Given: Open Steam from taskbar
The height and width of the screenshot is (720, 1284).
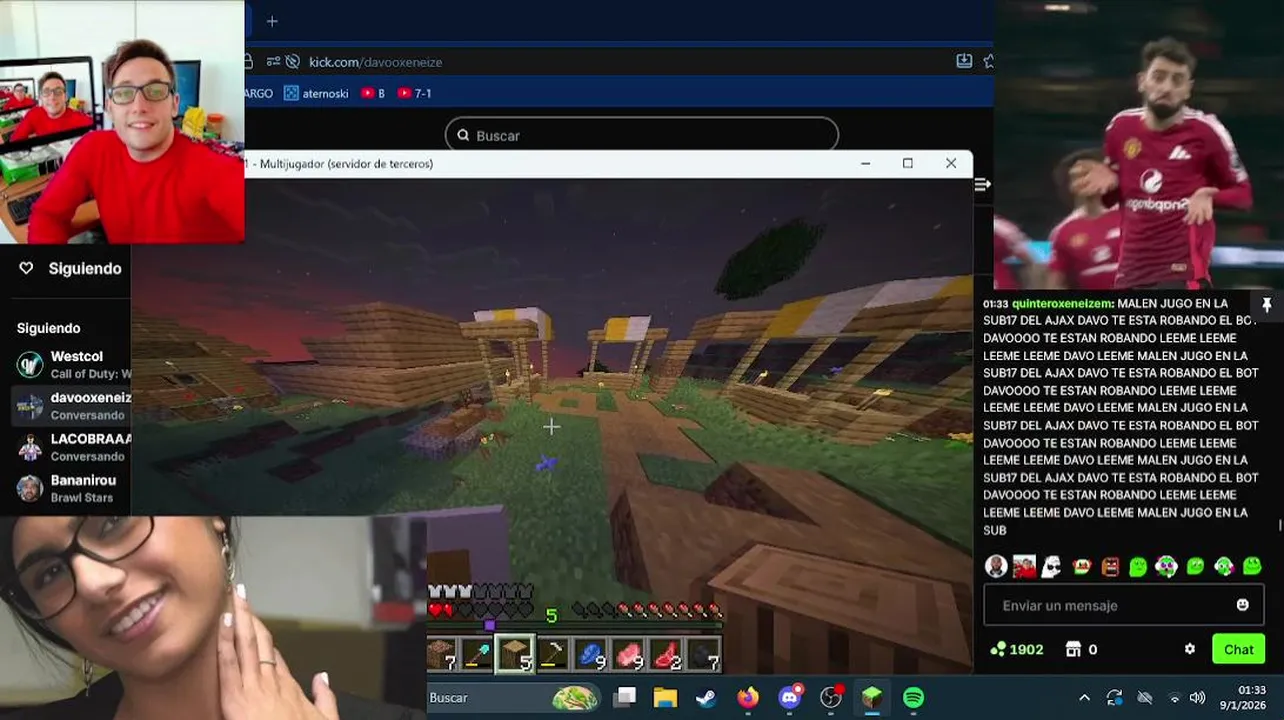Looking at the screenshot, I should pos(706,697).
